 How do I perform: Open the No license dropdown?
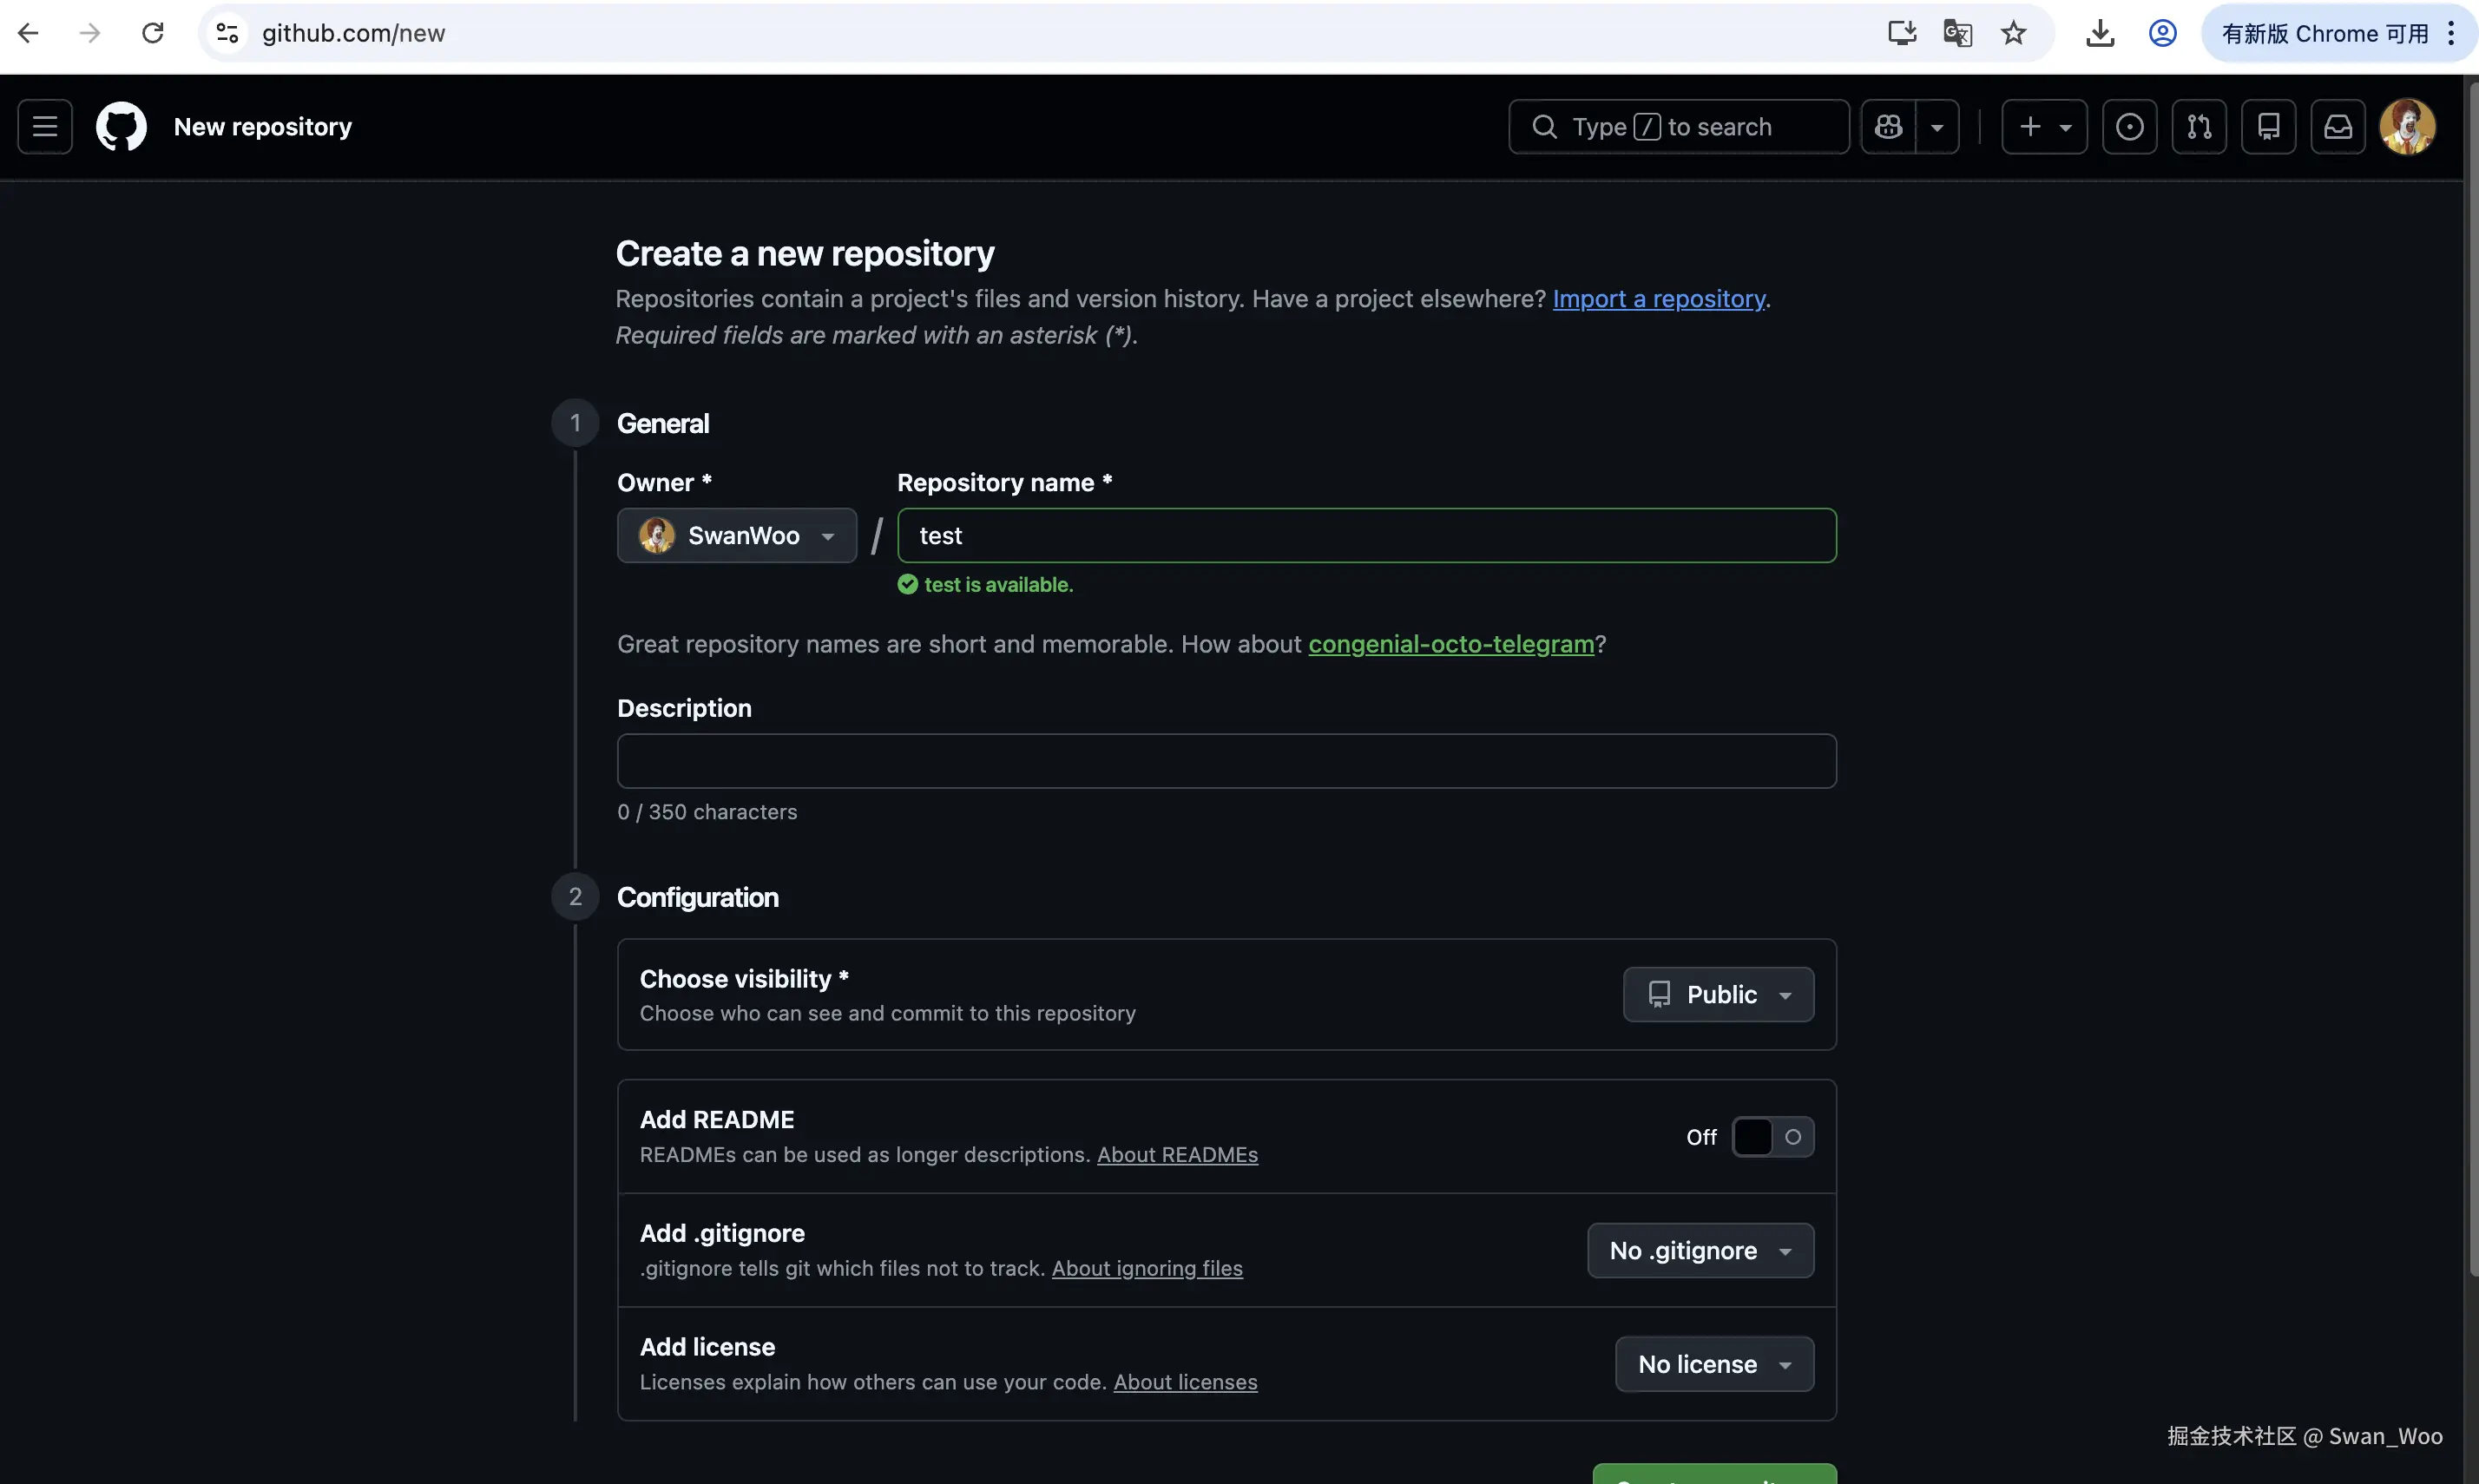click(1714, 1365)
